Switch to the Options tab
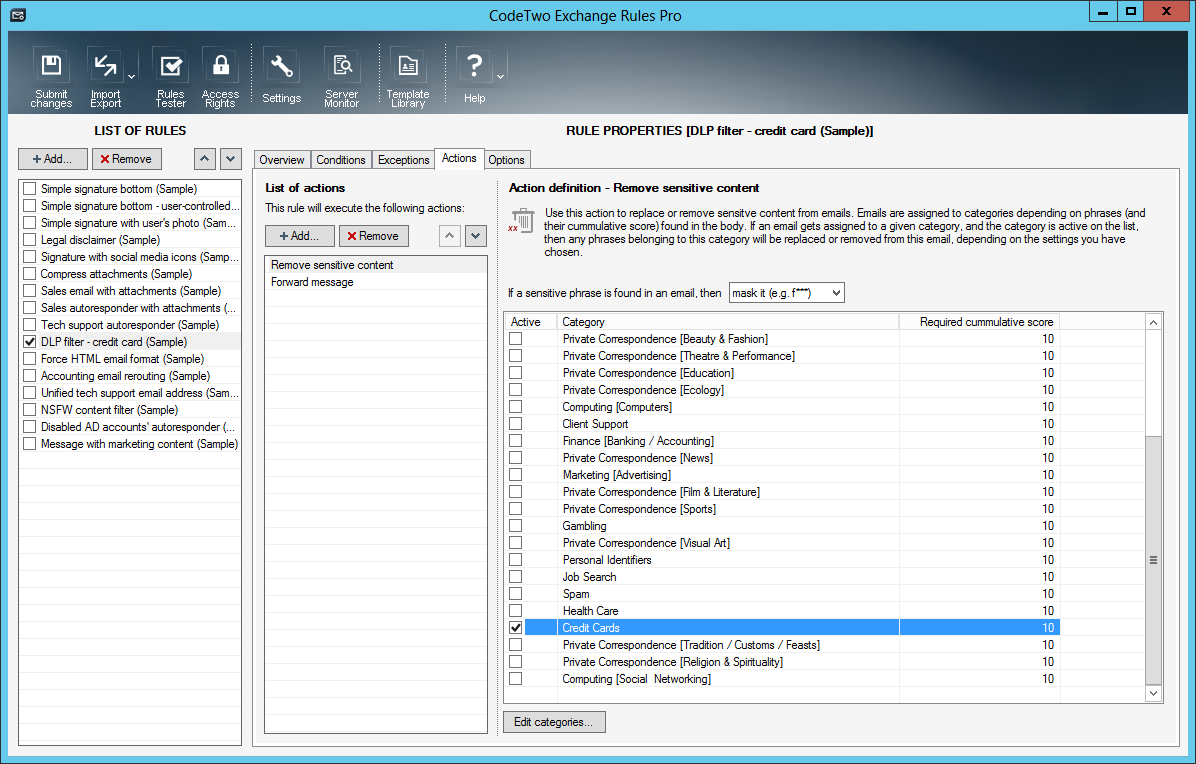The width and height of the screenshot is (1196, 764). coord(506,159)
